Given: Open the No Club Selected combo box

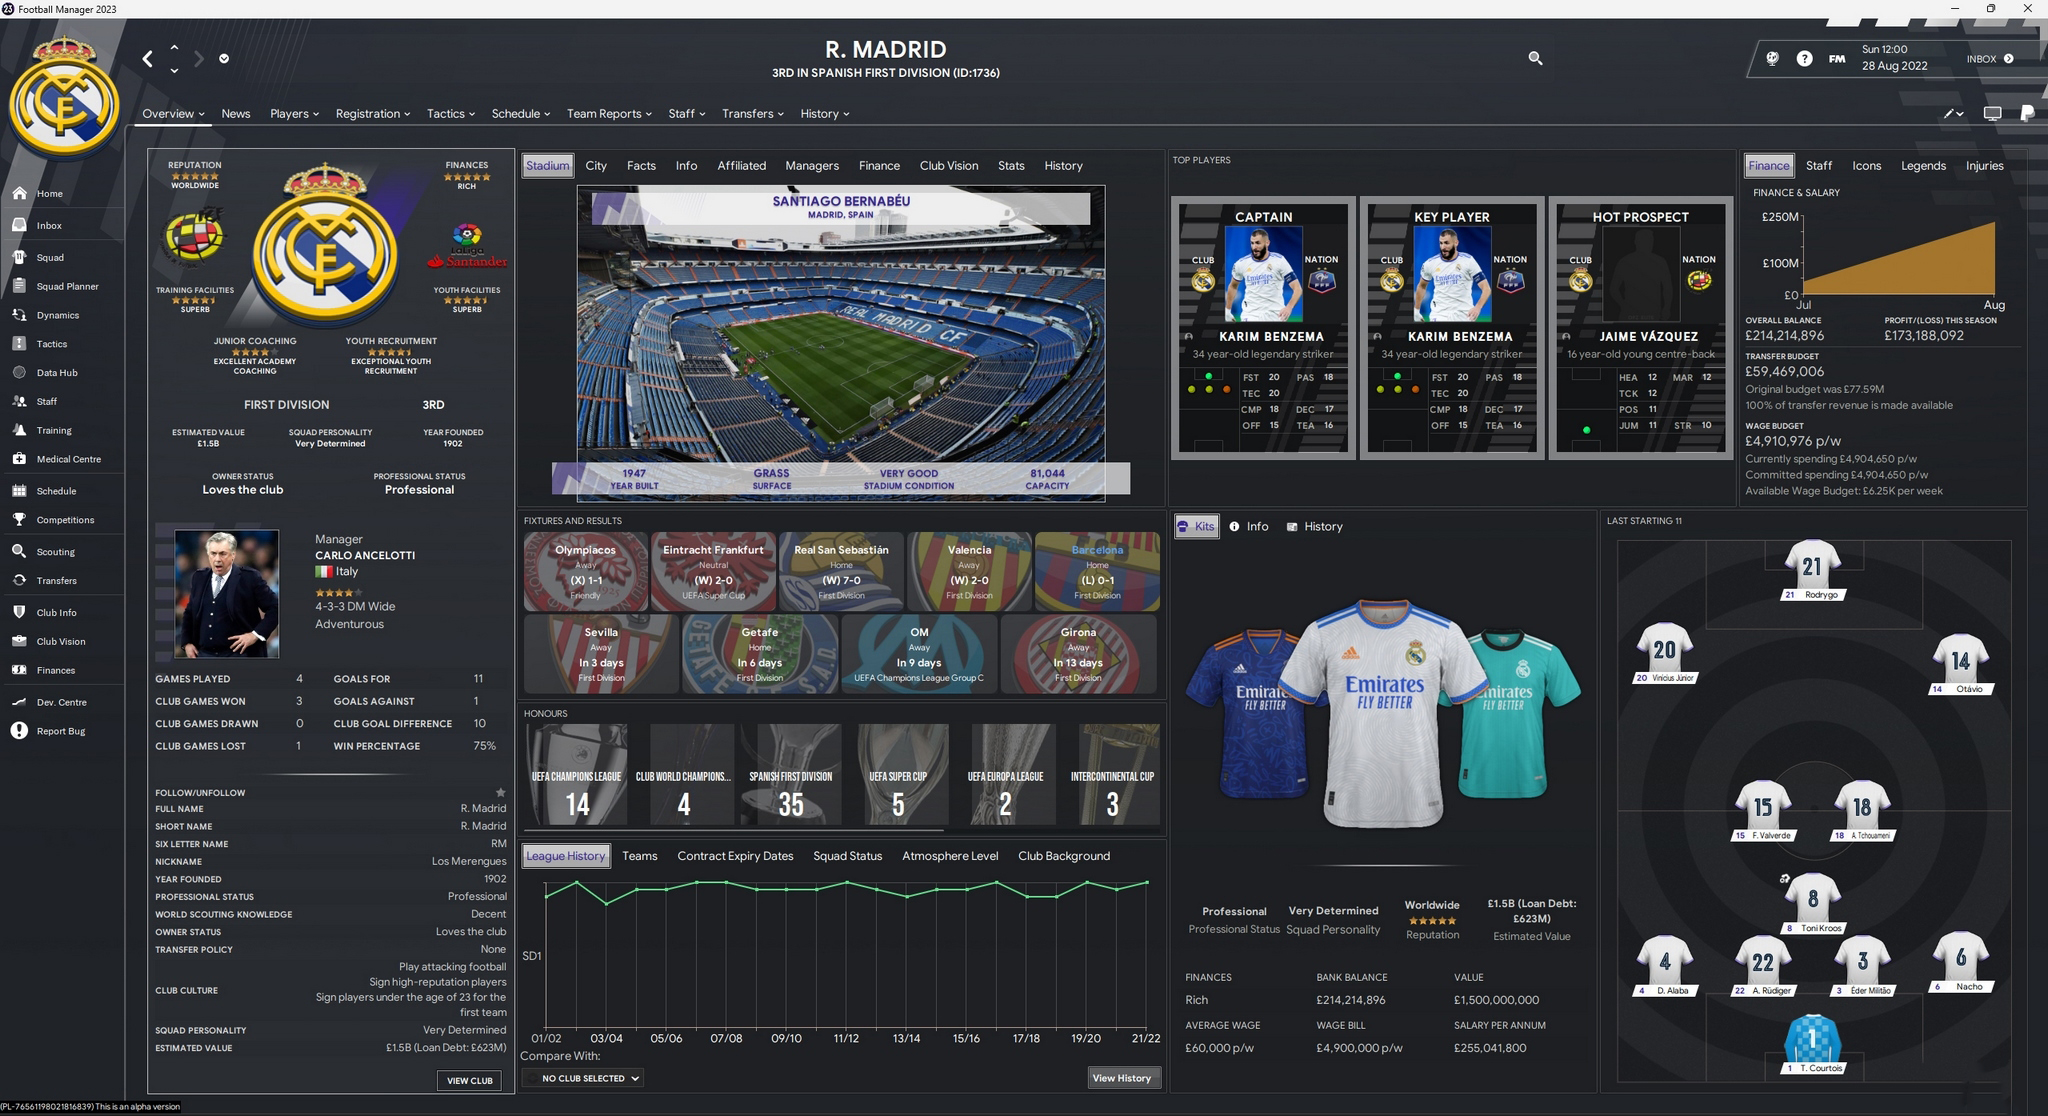Looking at the screenshot, I should [x=583, y=1078].
